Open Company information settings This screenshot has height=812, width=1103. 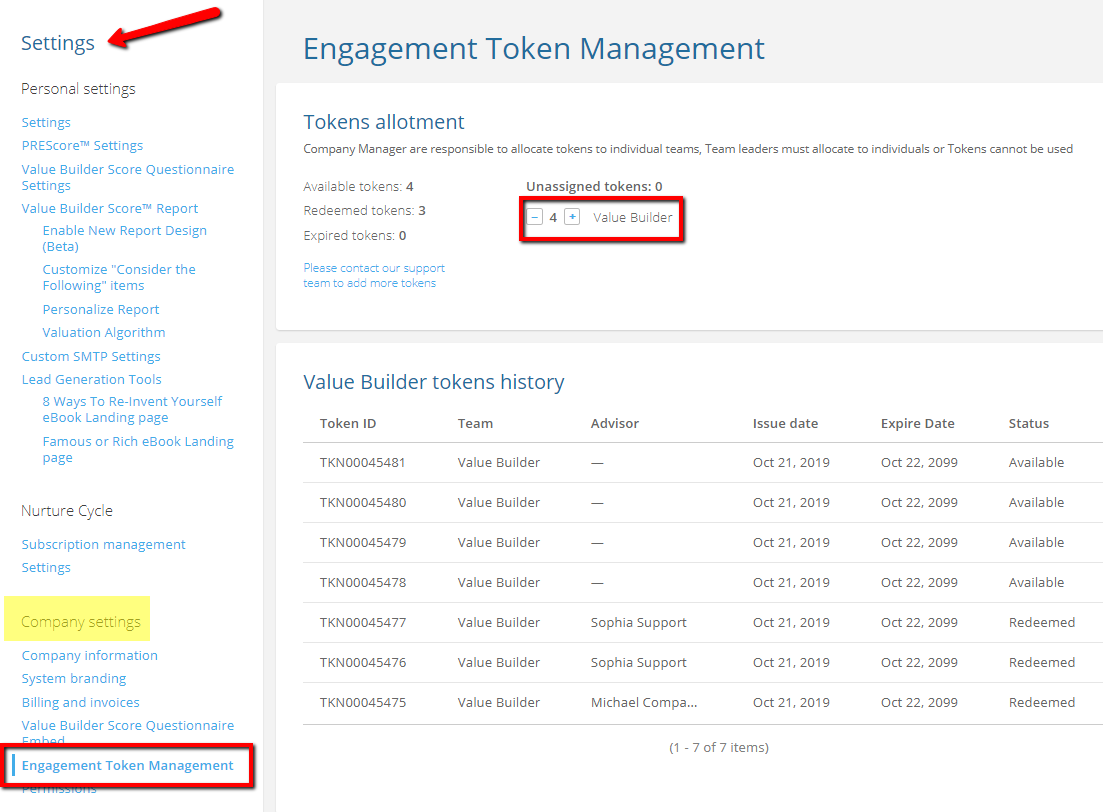tap(89, 655)
